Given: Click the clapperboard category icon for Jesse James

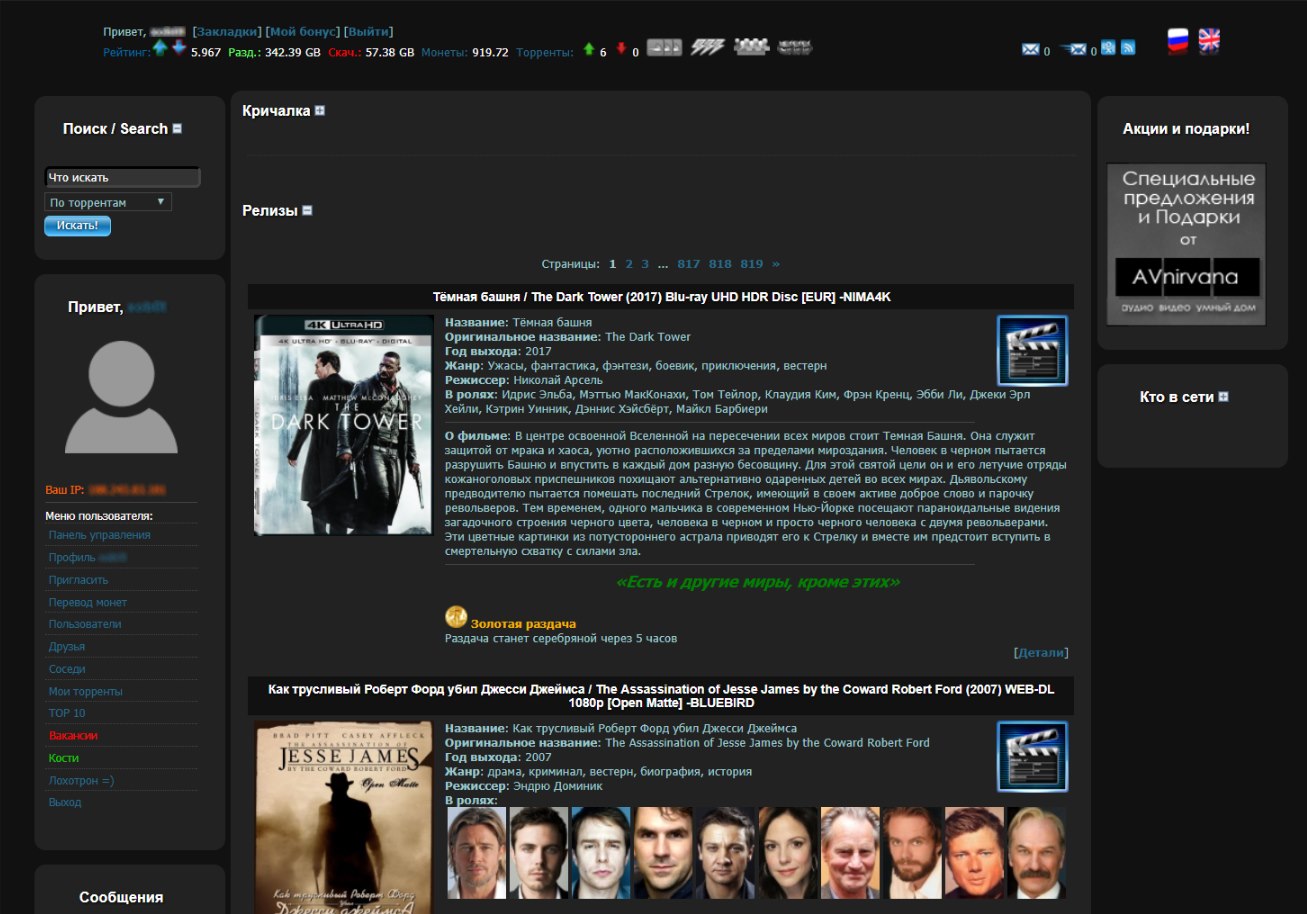Looking at the screenshot, I should tap(1032, 757).
